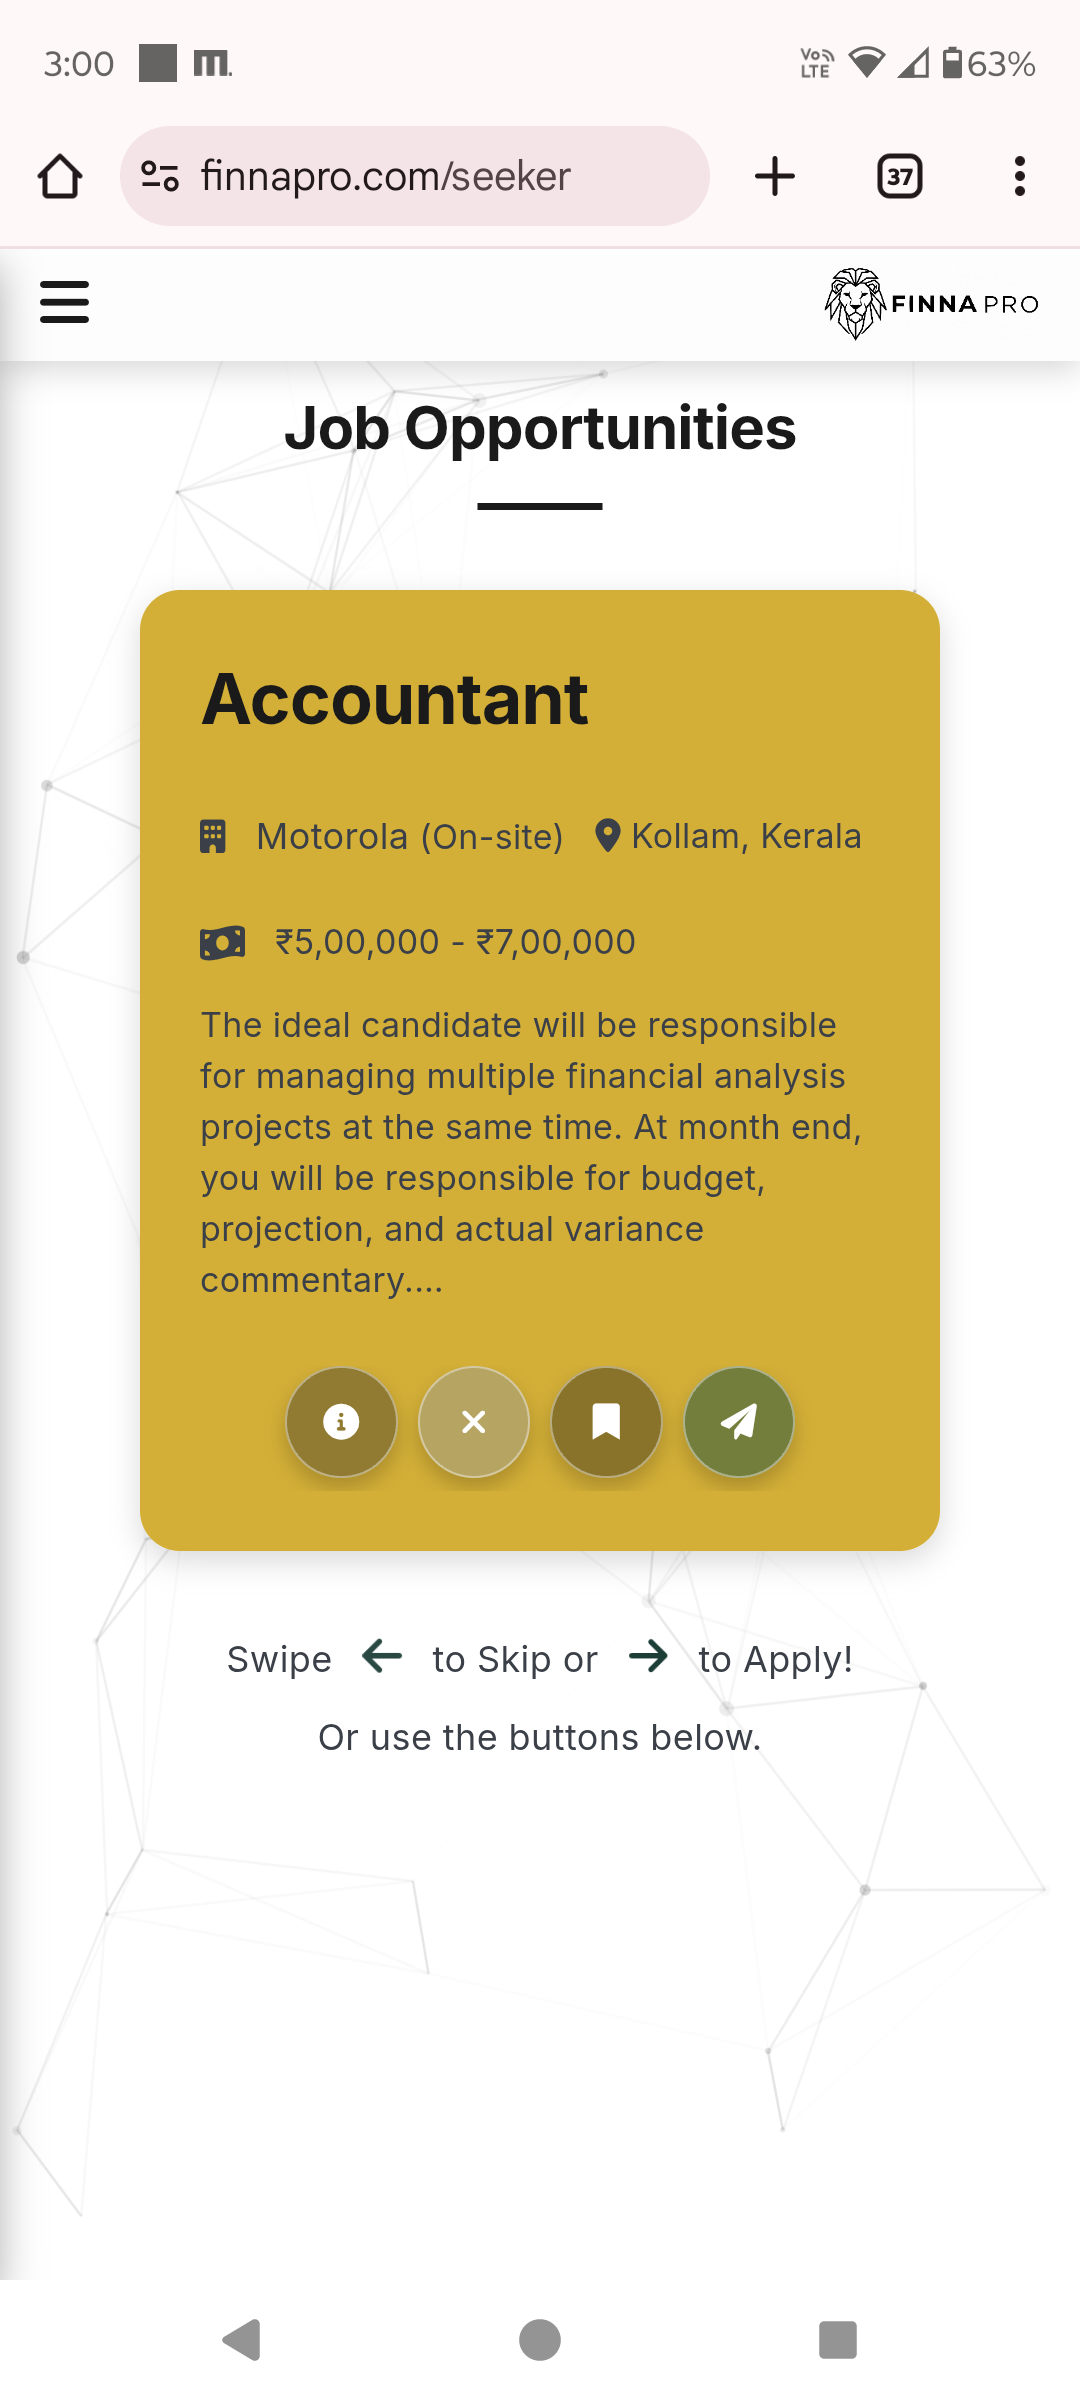Tap the Accountant job title
The height and width of the screenshot is (2400, 1080).
[395, 699]
